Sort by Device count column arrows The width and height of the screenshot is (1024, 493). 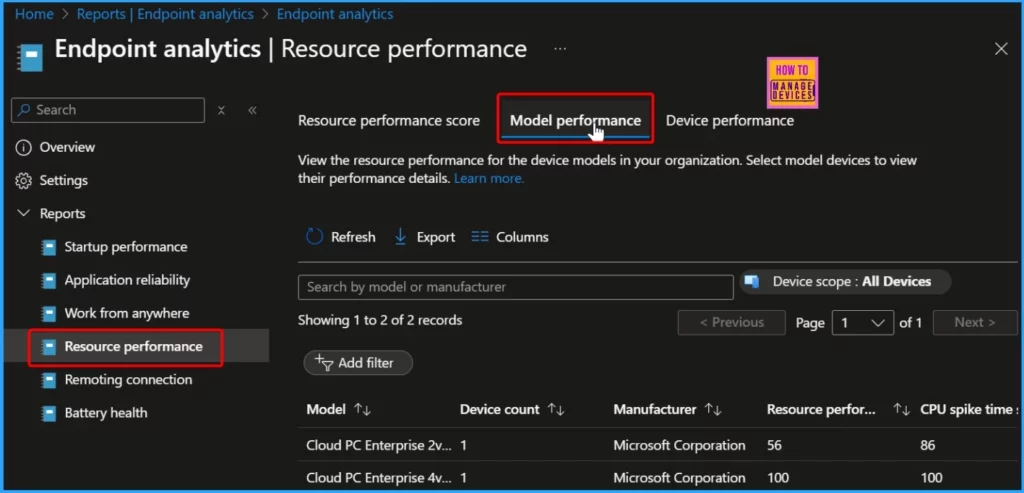click(556, 410)
